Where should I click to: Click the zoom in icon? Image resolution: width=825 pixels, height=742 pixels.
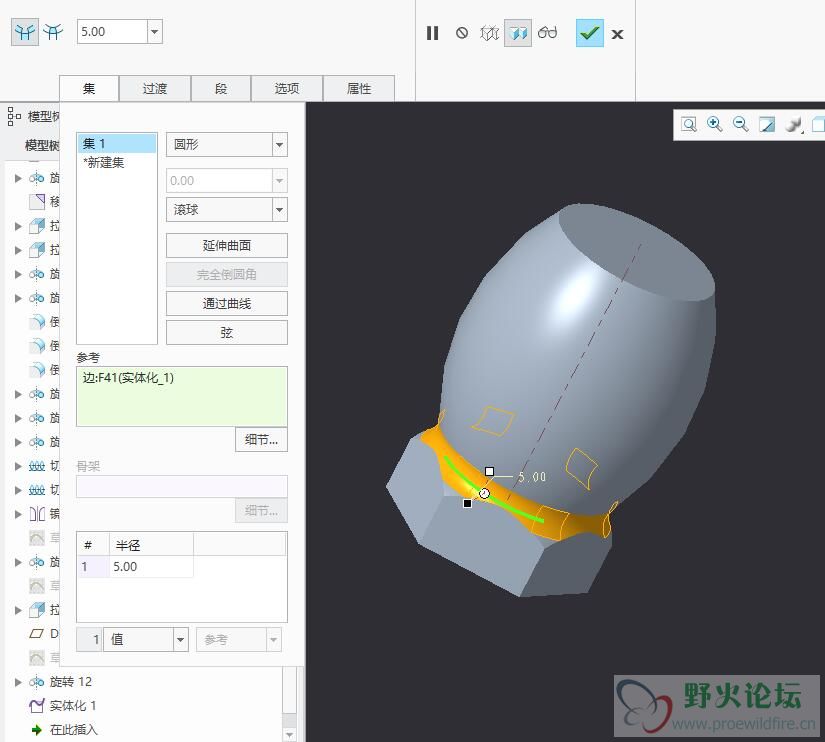(x=715, y=125)
